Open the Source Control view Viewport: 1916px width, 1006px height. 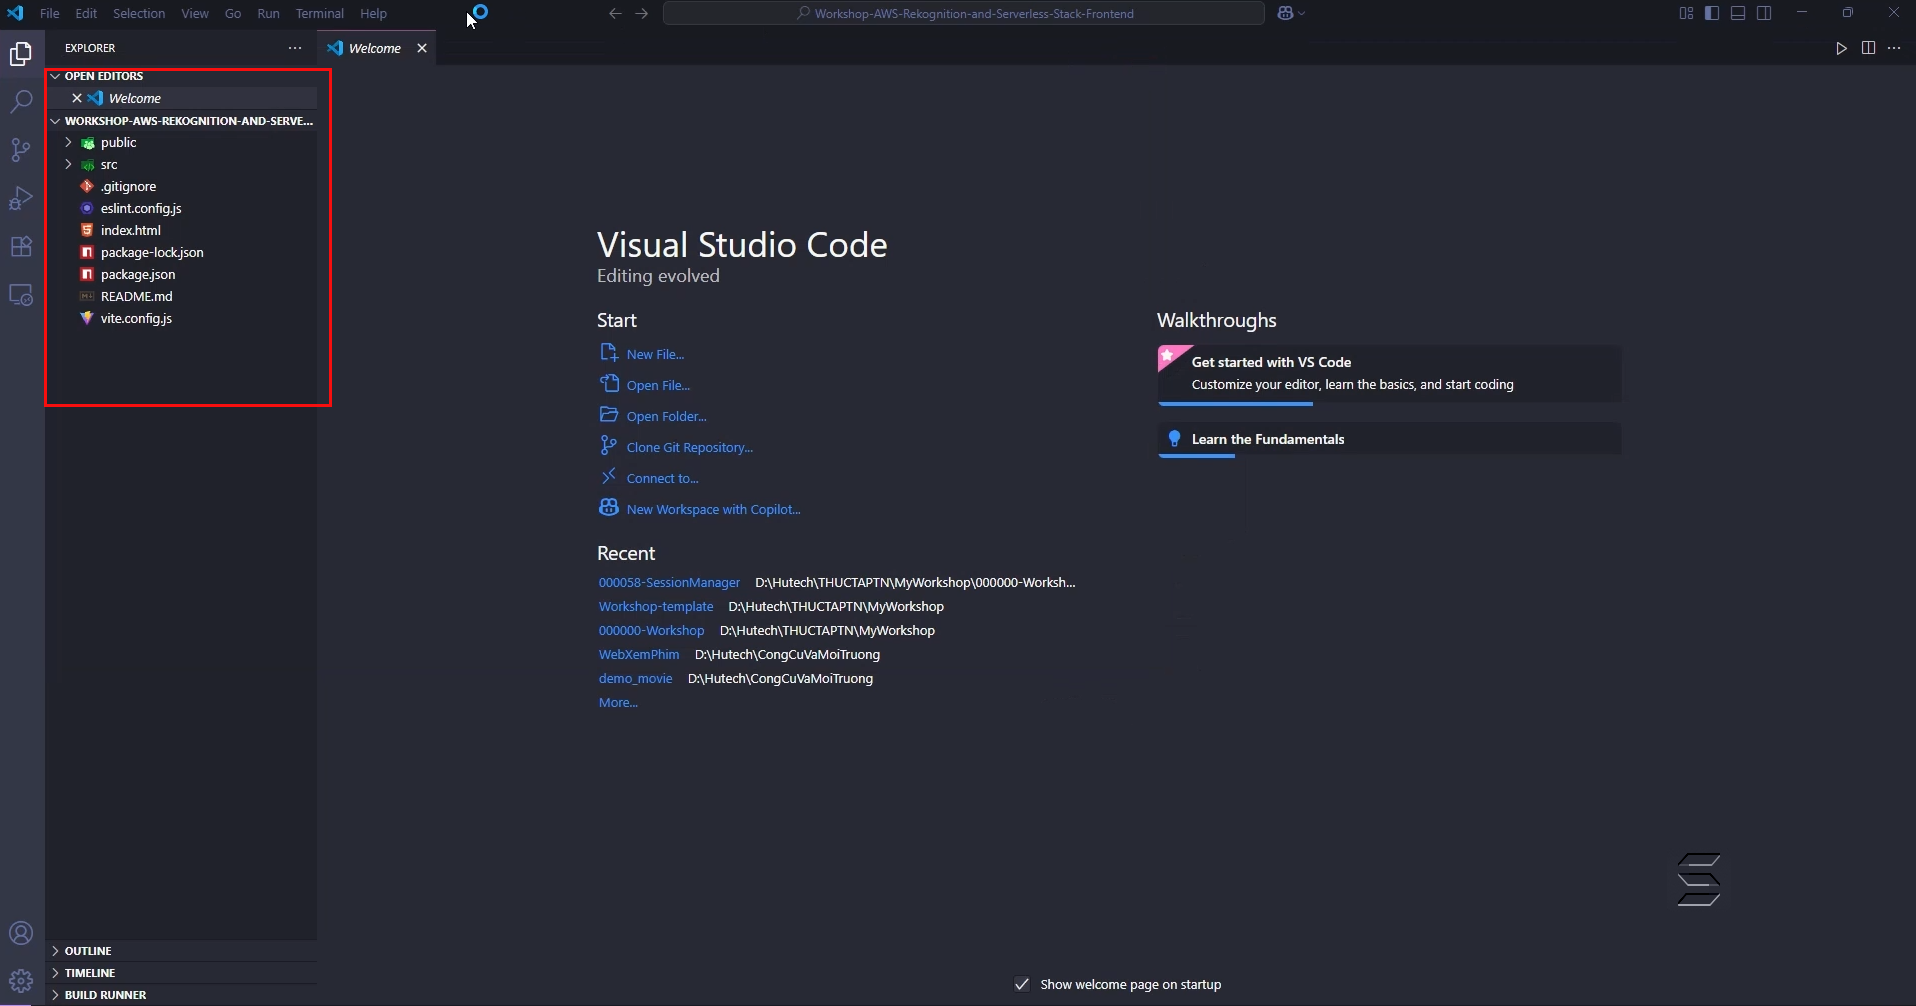(x=21, y=150)
